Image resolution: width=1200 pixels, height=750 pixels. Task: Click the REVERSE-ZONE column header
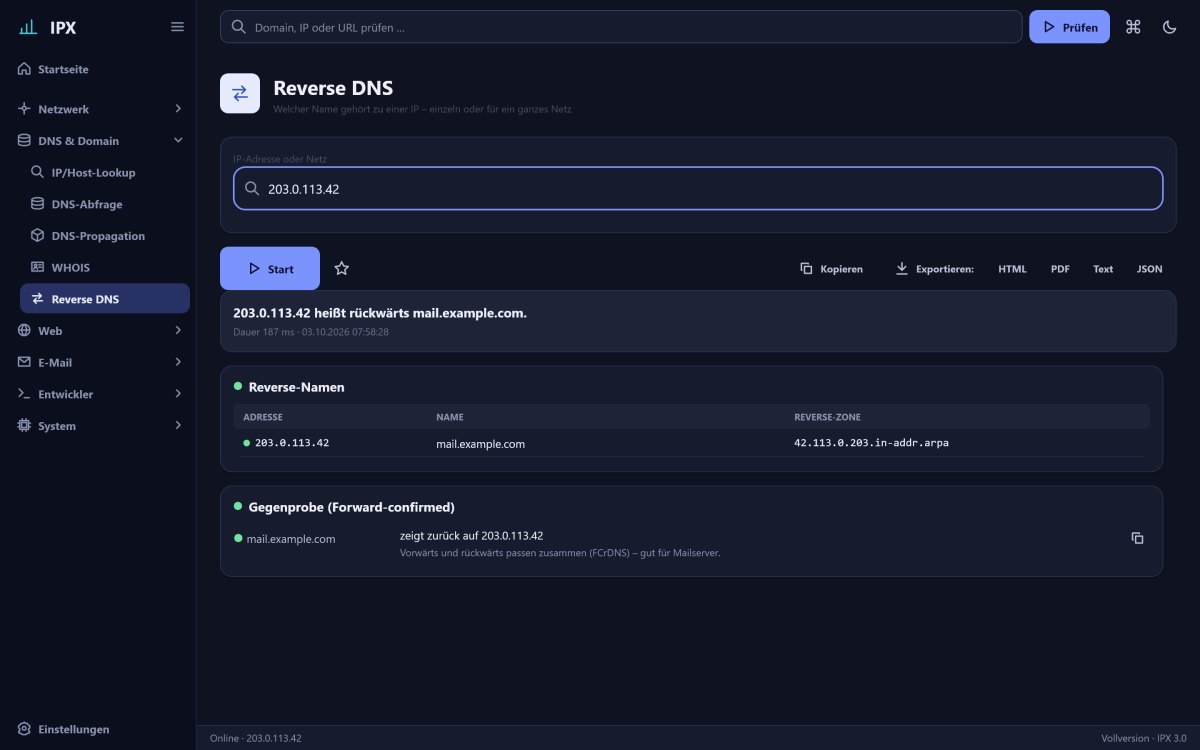(827, 416)
